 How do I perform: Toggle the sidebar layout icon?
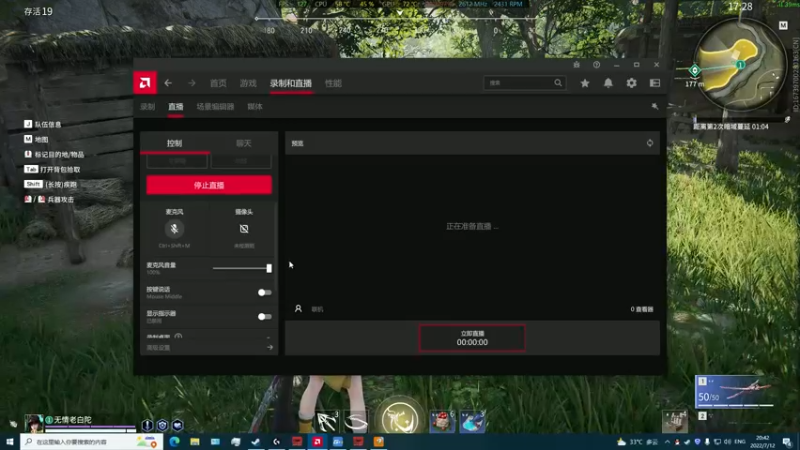655,83
